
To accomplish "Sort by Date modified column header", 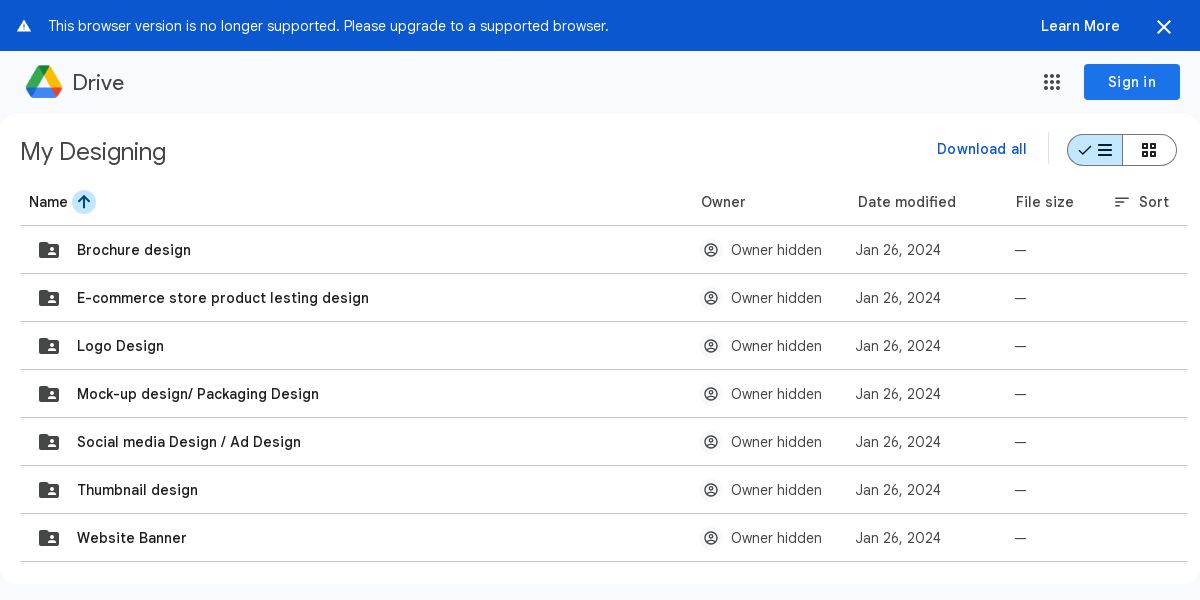I will click(906, 202).
